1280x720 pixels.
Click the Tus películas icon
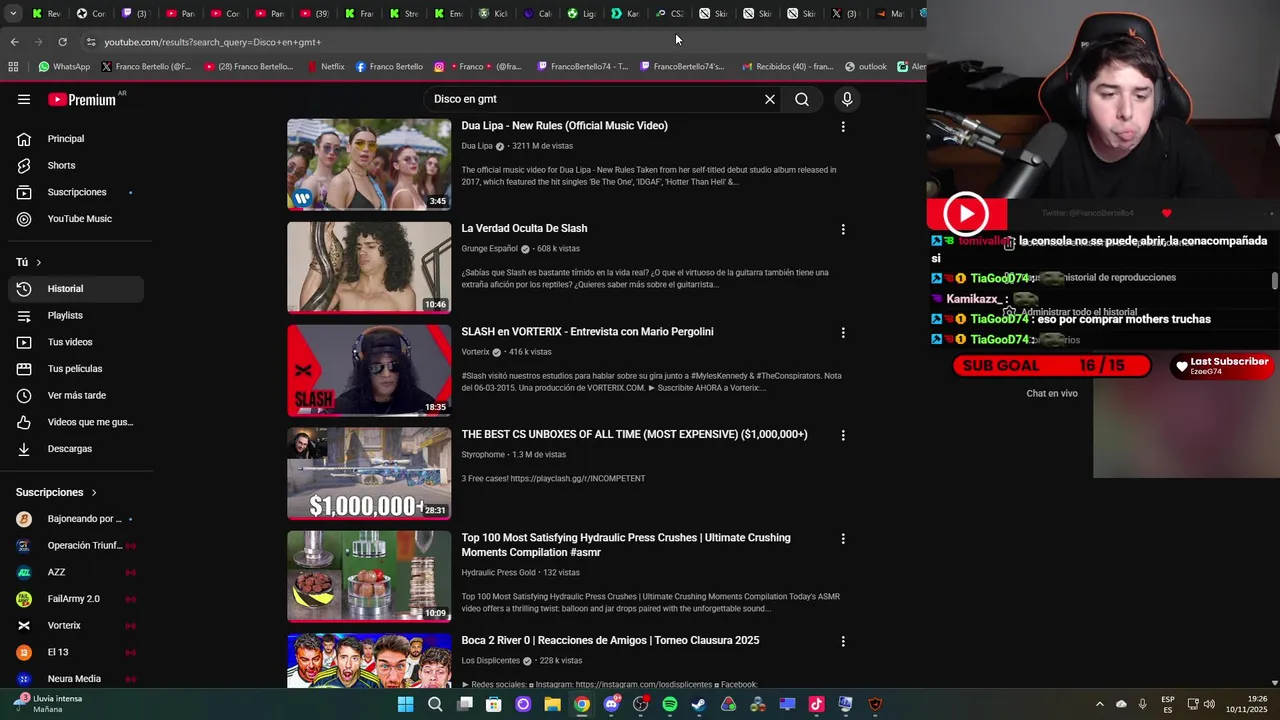[24, 369]
